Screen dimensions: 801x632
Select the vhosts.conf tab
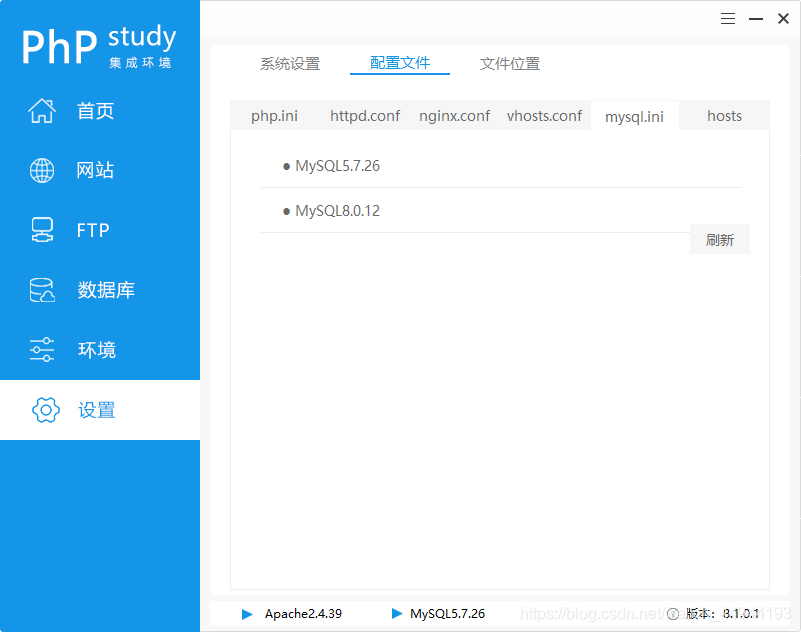pyautogui.click(x=544, y=115)
